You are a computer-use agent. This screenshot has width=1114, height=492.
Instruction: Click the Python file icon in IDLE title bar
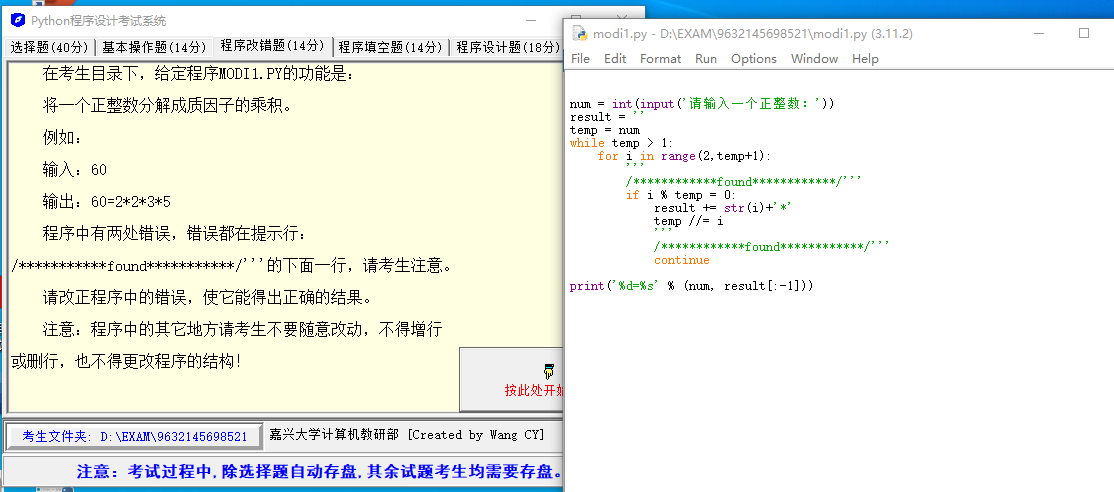(x=580, y=33)
